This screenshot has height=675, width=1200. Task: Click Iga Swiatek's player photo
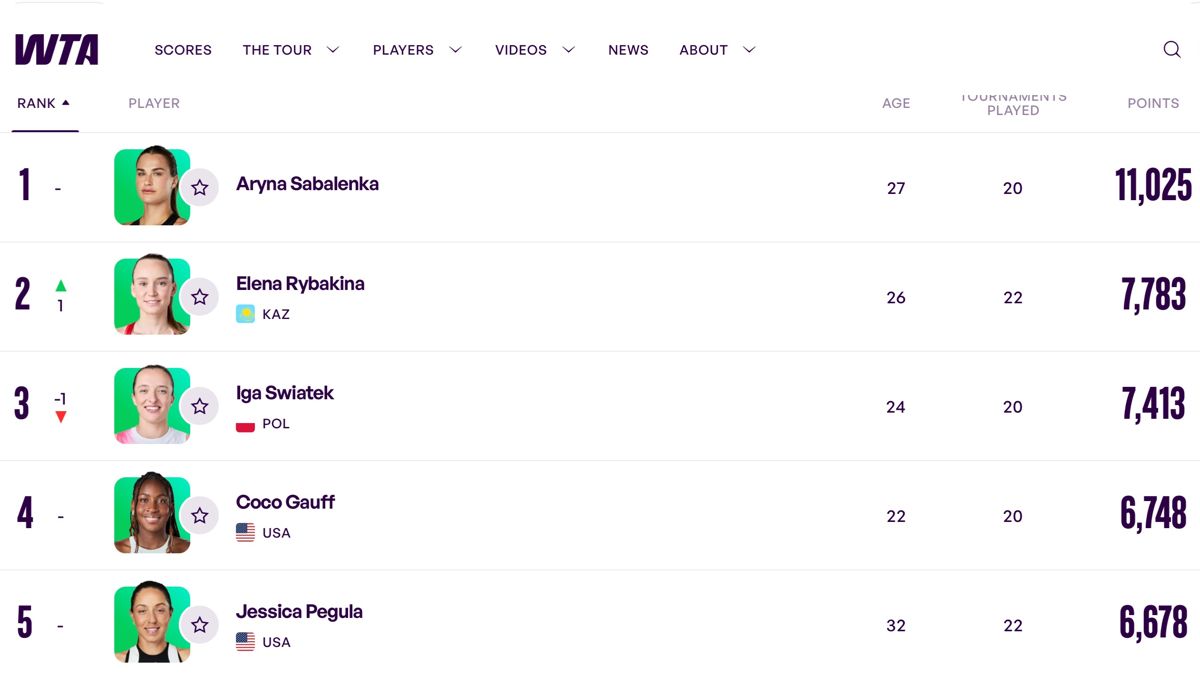[152, 405]
